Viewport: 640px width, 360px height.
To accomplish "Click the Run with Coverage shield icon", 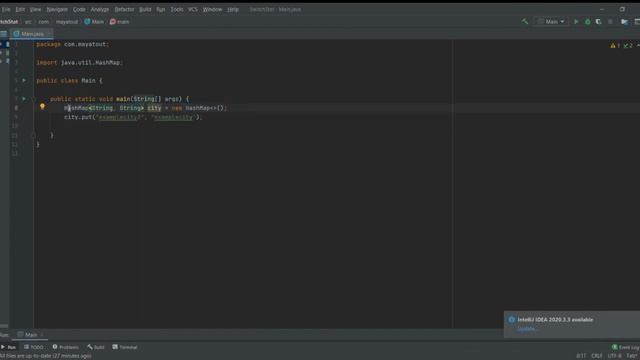I will 598,21.
